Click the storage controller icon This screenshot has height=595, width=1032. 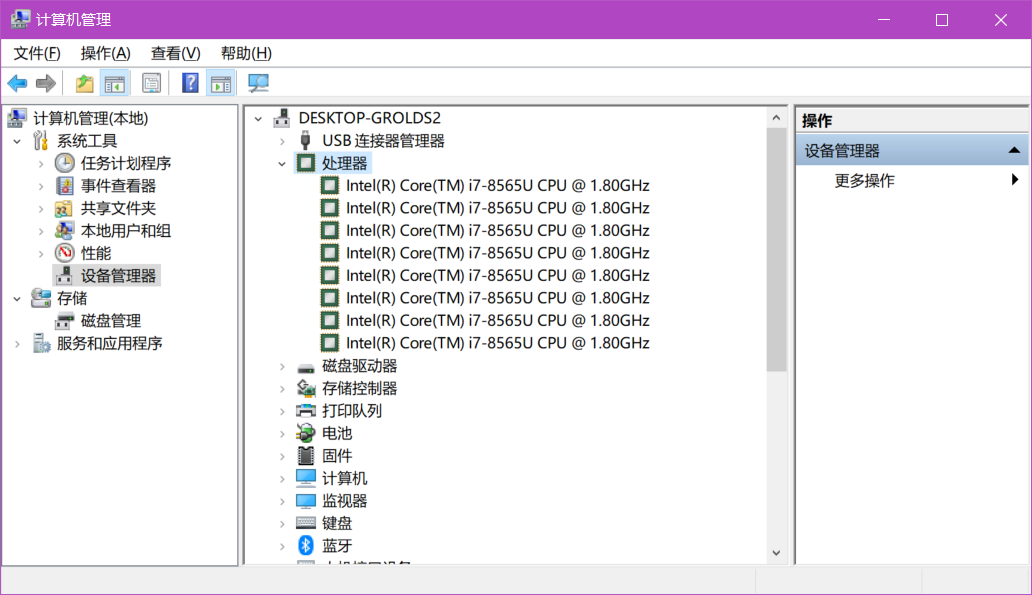pos(305,388)
